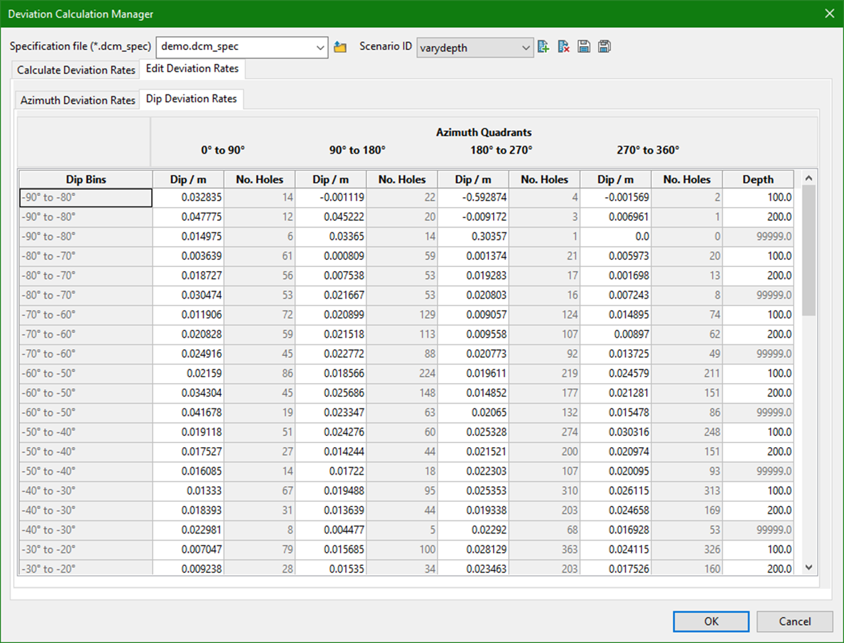
Task: Expand the Scenario ID dropdown
Action: (526, 47)
